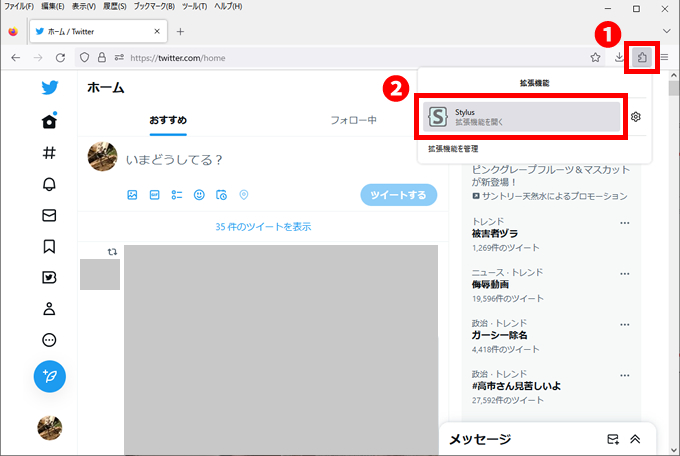Open Explore with the hashtag icon
This screenshot has width=680, height=456.
click(x=49, y=153)
